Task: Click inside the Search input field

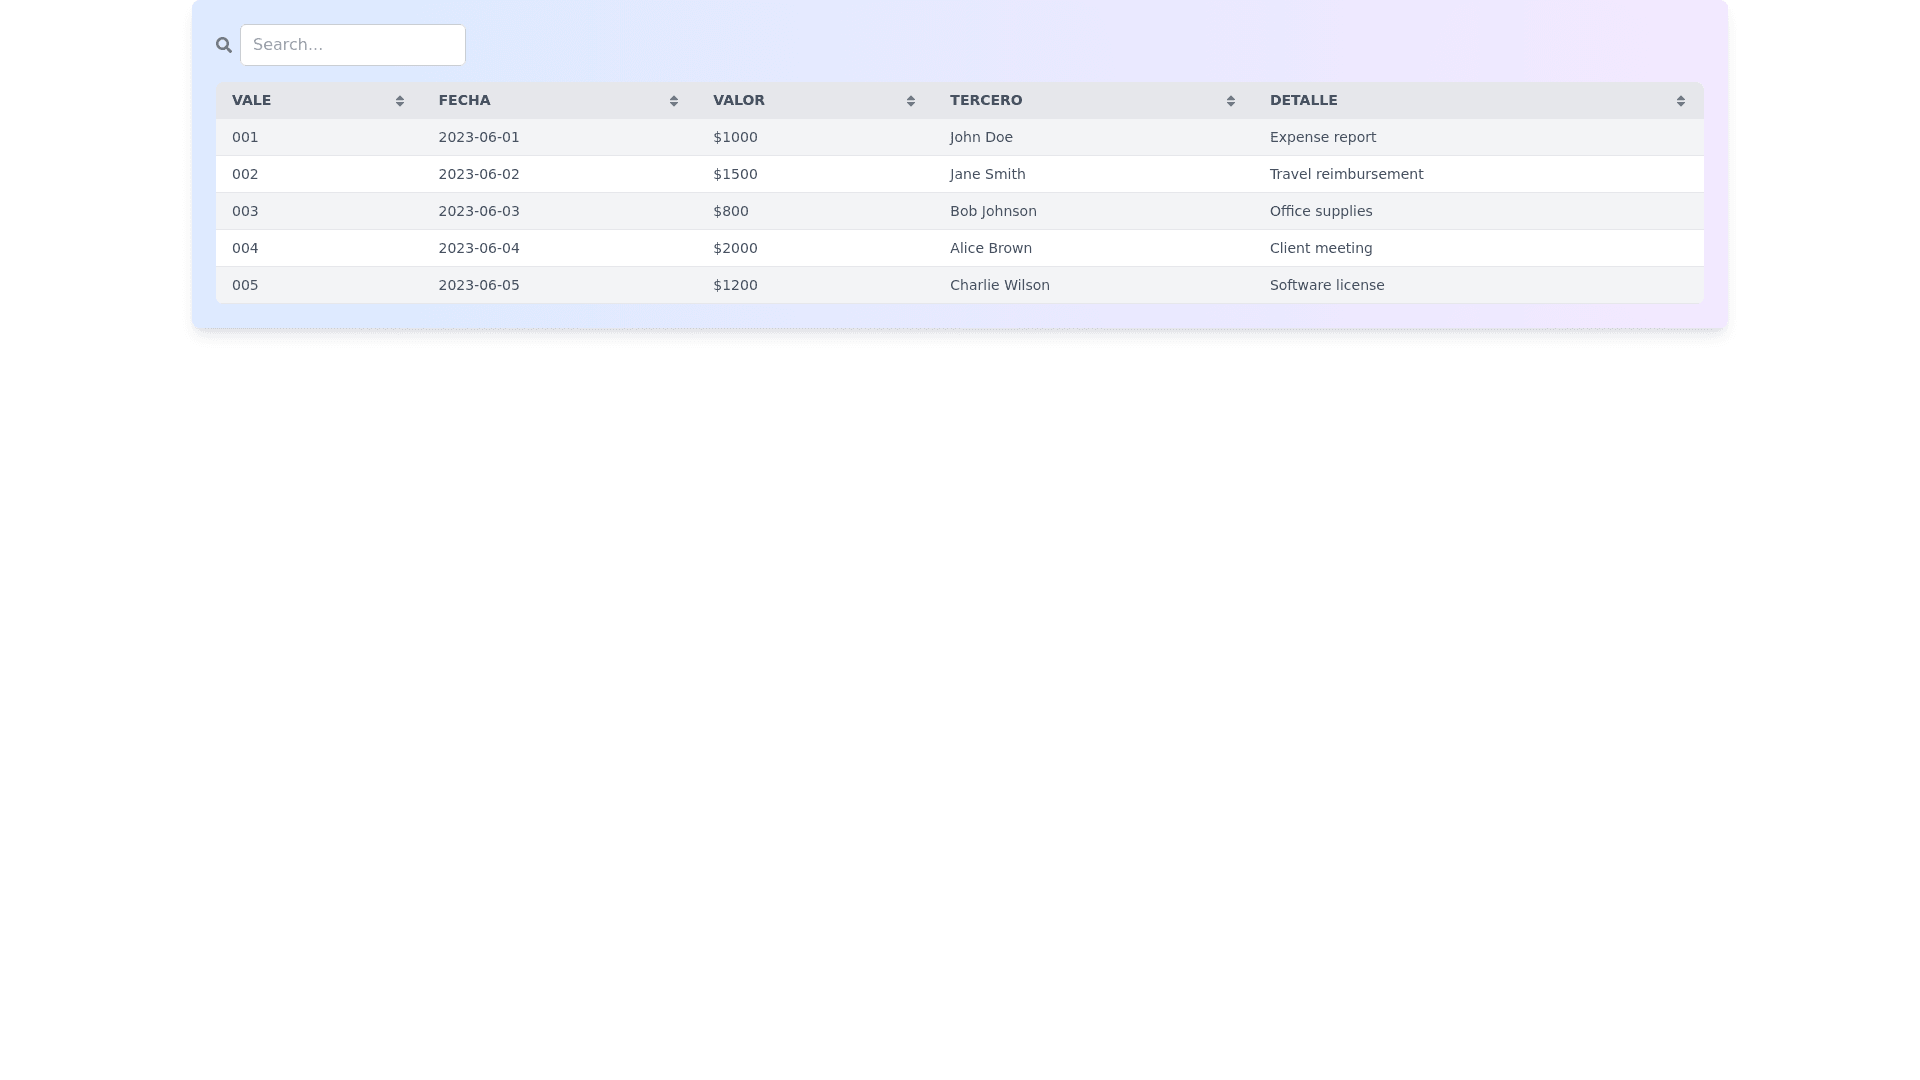Action: (x=353, y=44)
